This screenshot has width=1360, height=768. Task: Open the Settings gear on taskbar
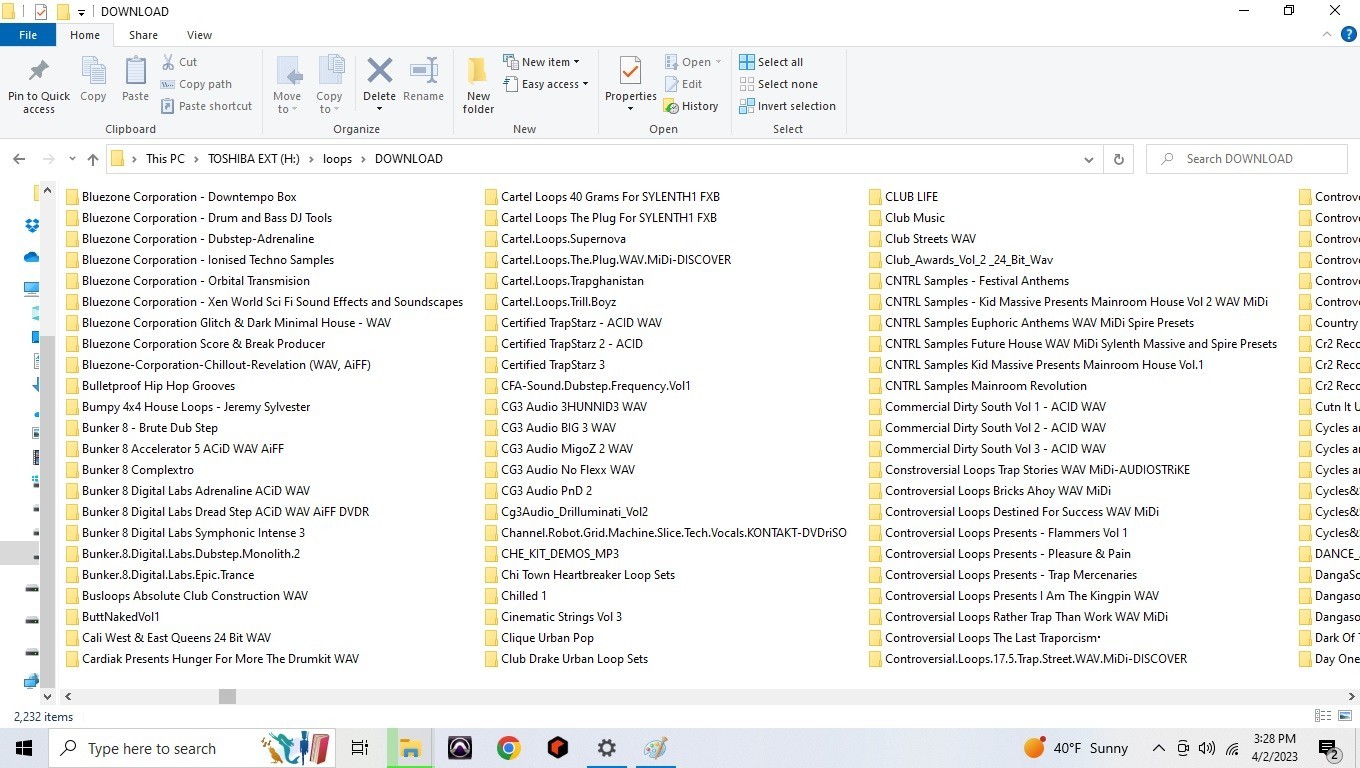607,748
